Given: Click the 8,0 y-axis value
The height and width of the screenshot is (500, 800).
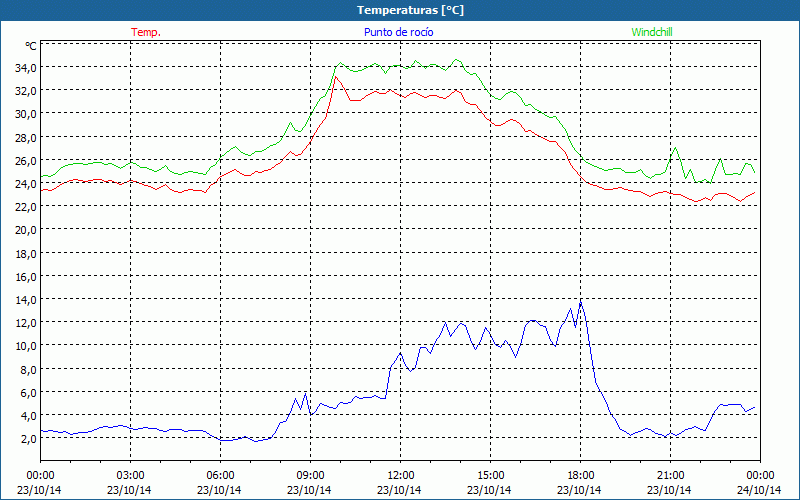Looking at the screenshot, I should 29,369.
